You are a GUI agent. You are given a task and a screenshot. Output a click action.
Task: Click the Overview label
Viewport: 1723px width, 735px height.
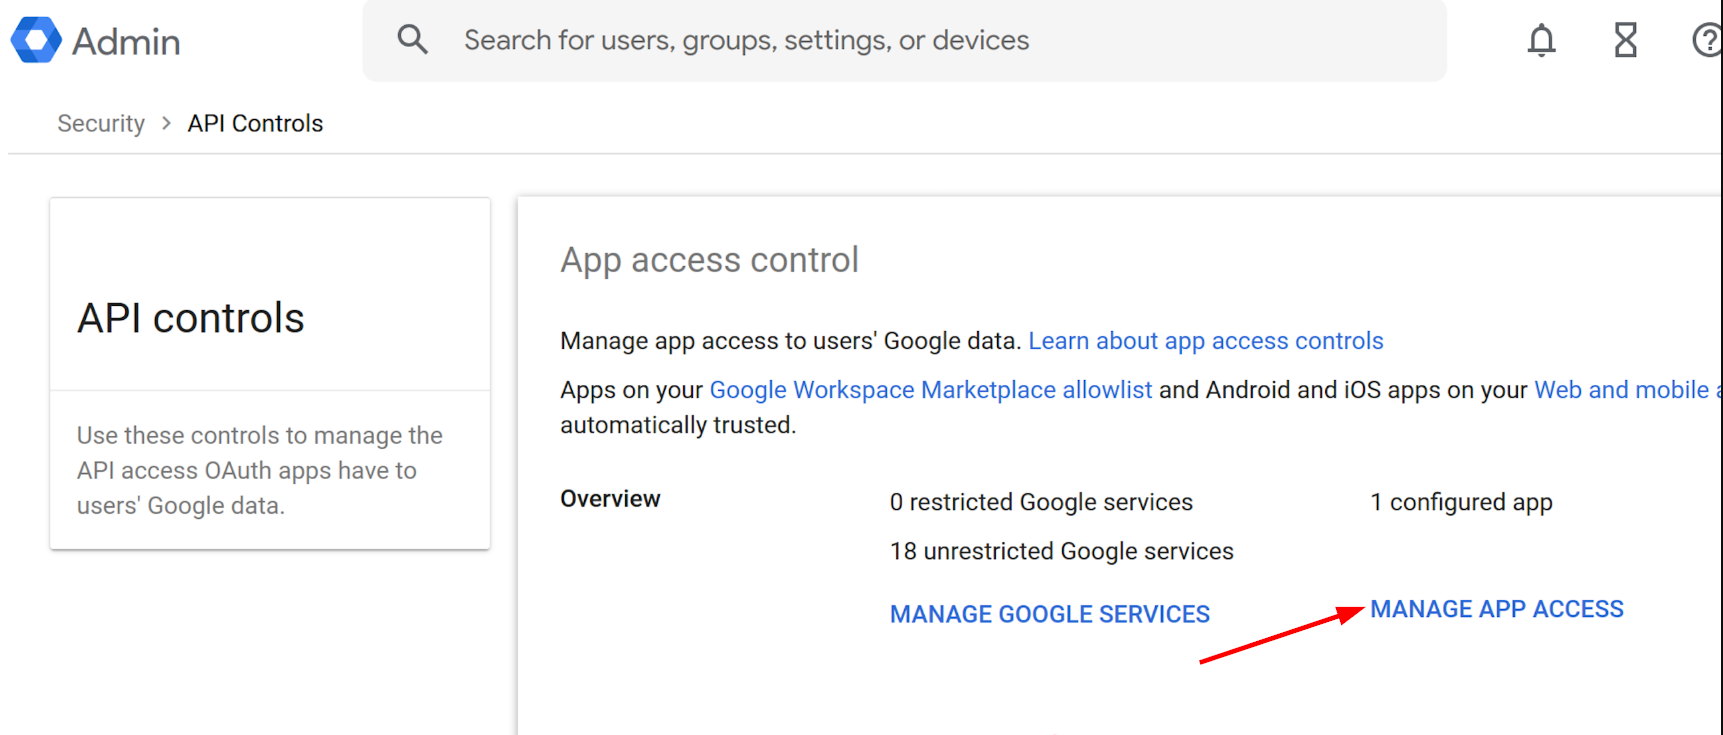click(610, 499)
